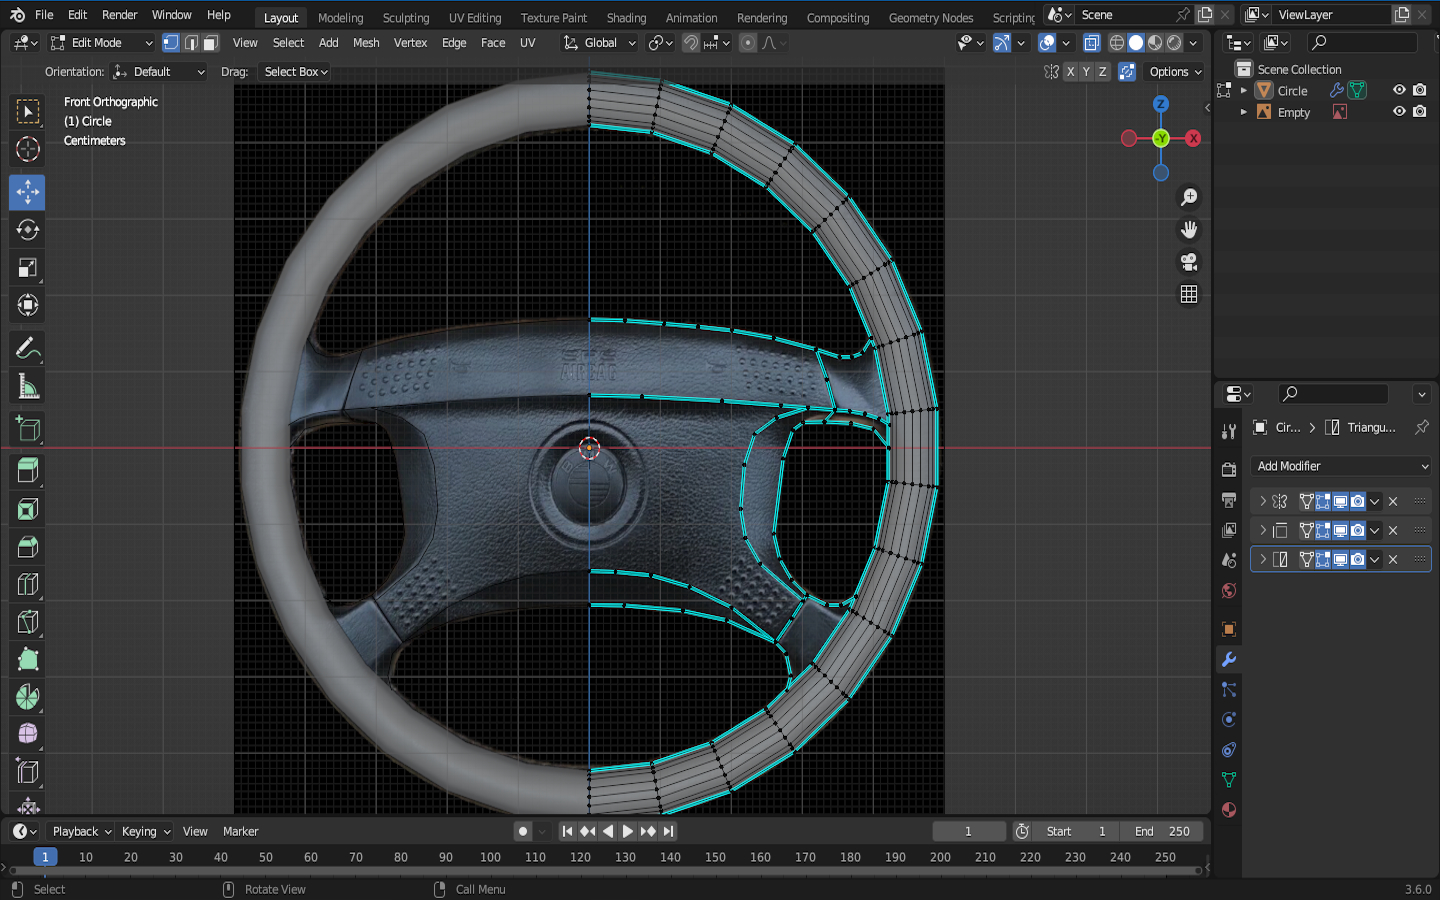
Task: Toggle visibility of the Empty object
Action: [x=1399, y=112]
